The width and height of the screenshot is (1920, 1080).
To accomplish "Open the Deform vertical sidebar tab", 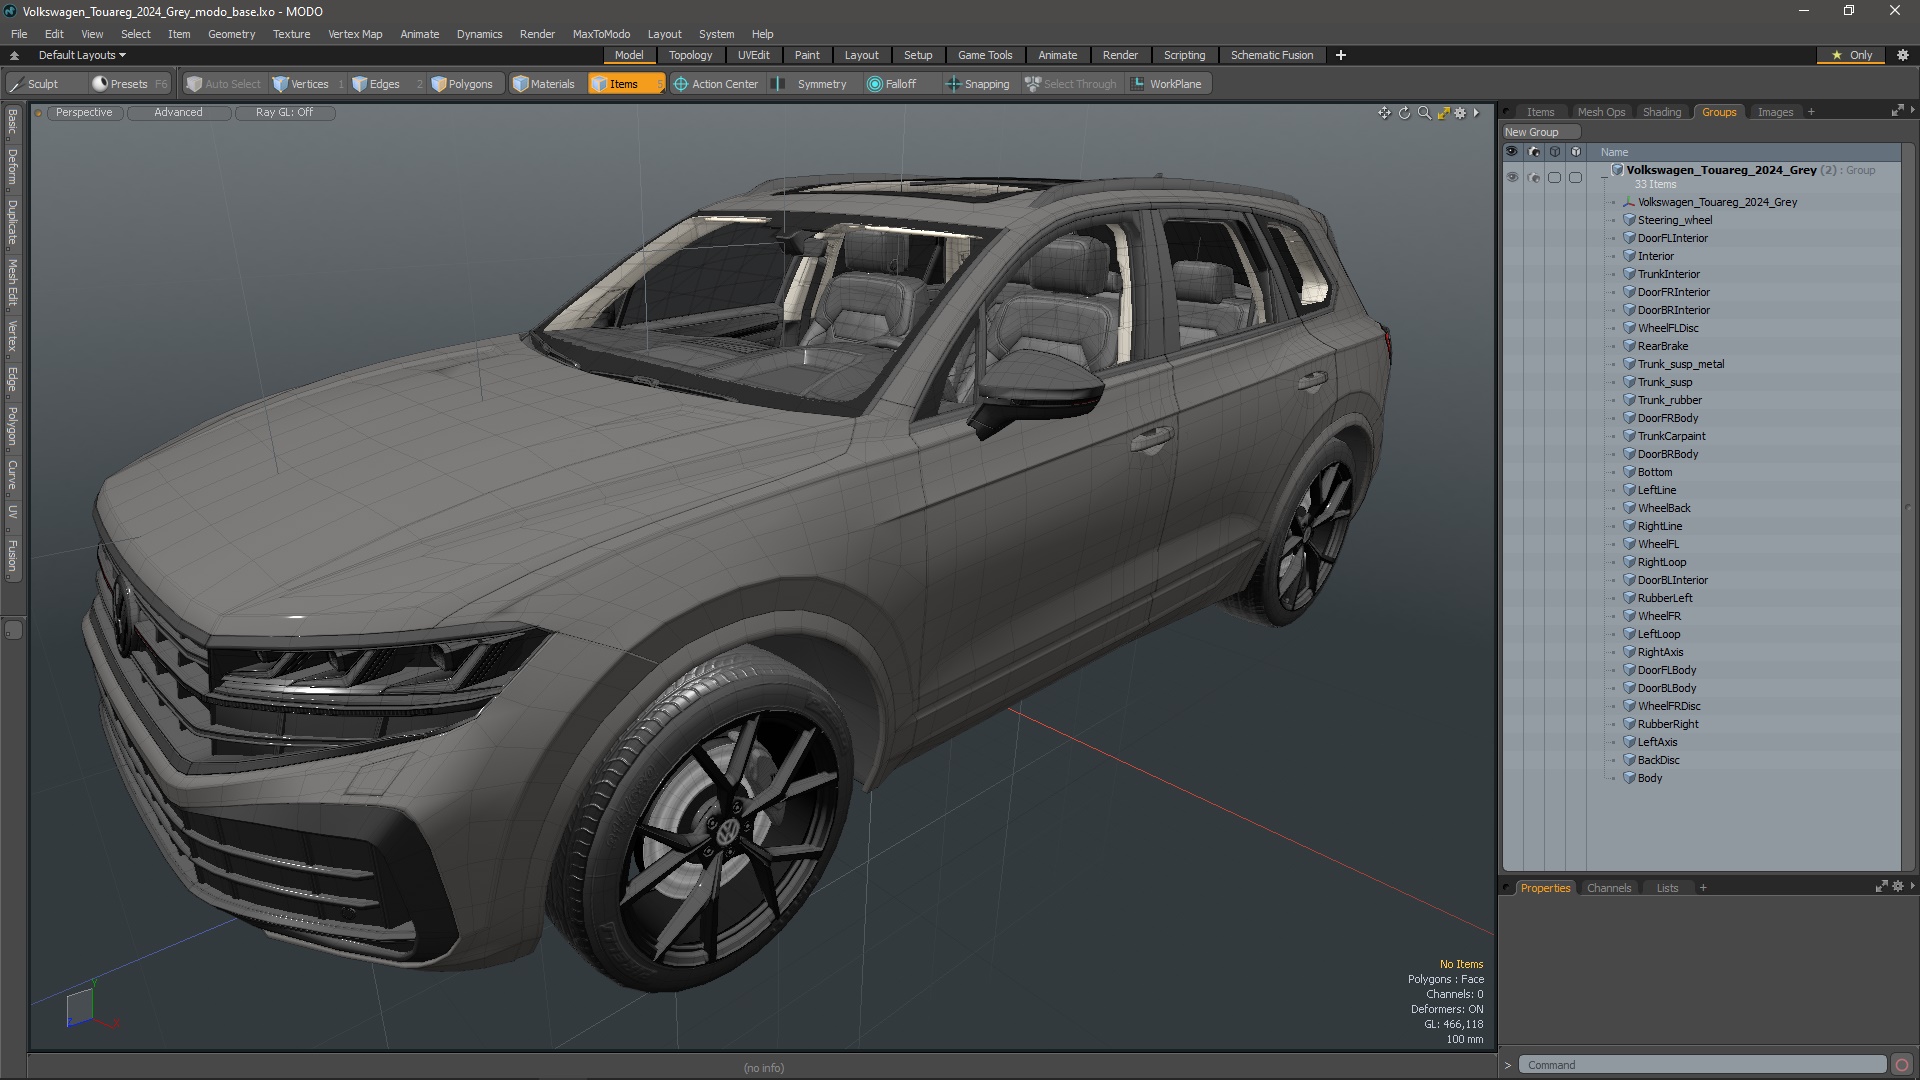I will click(x=12, y=168).
